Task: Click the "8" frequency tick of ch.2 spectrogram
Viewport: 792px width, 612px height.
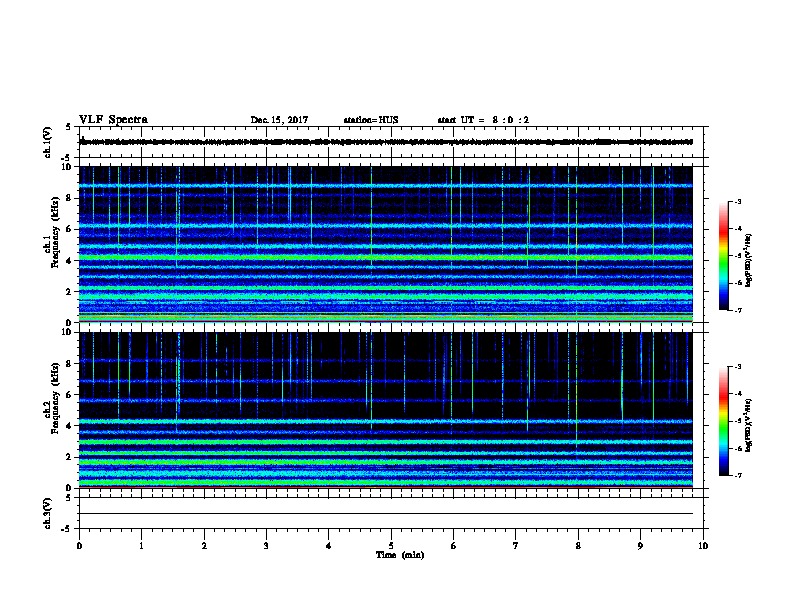Action: click(x=70, y=364)
